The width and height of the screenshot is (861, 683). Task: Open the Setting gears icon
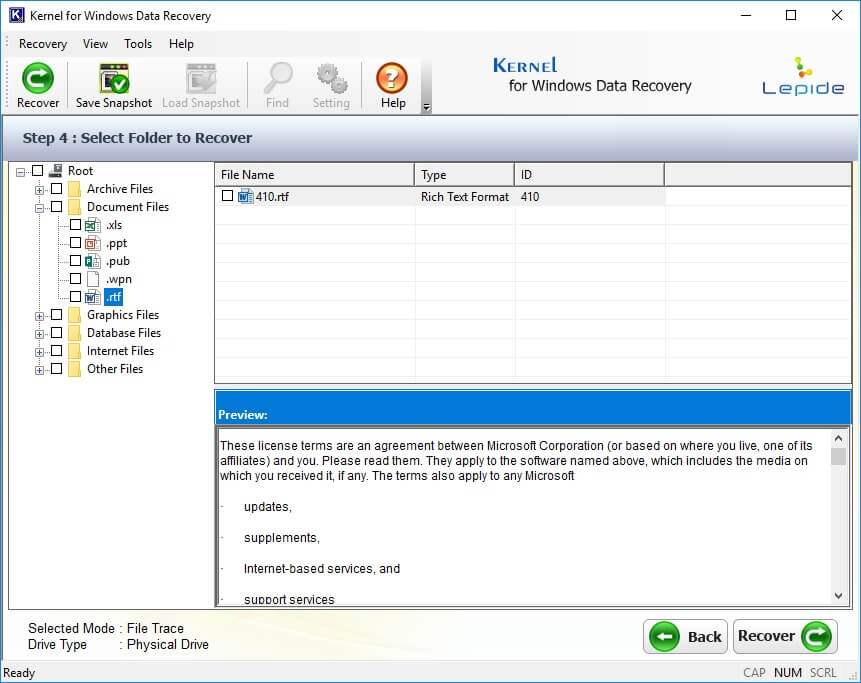tap(332, 78)
